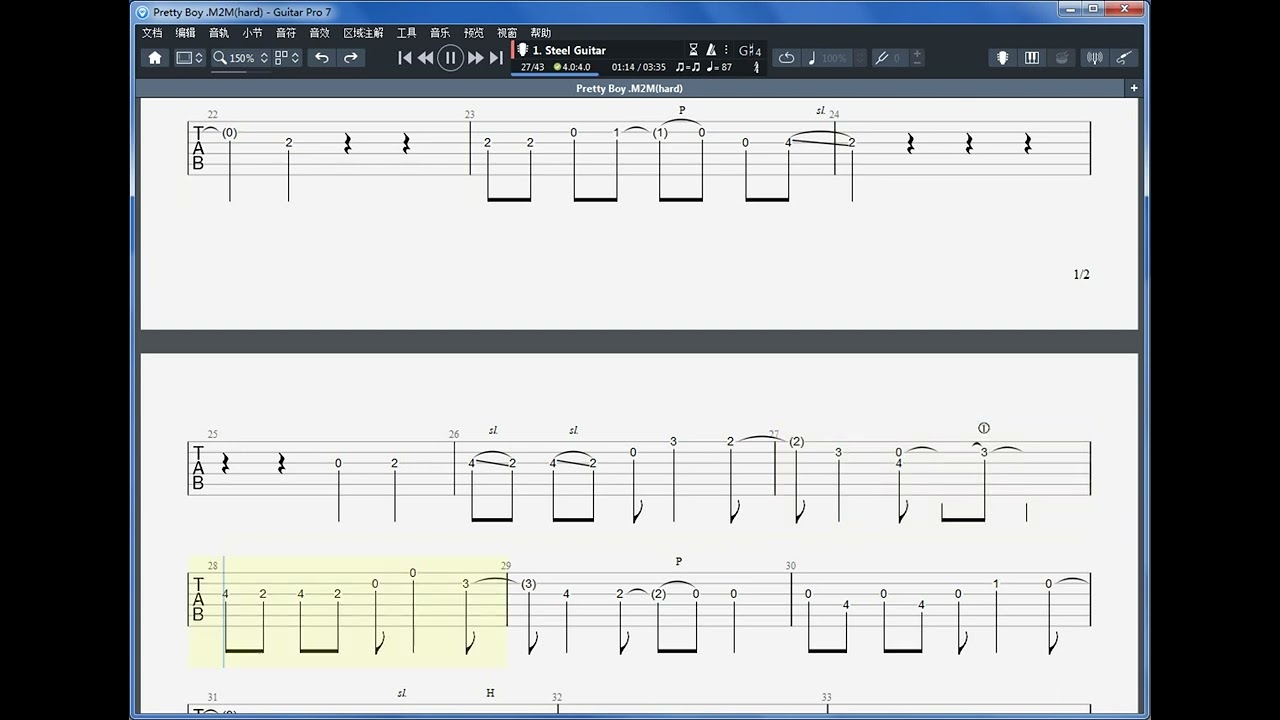The image size is (1280, 720).
Task: Open the multi-track layout selector
Action: click(x=287, y=58)
